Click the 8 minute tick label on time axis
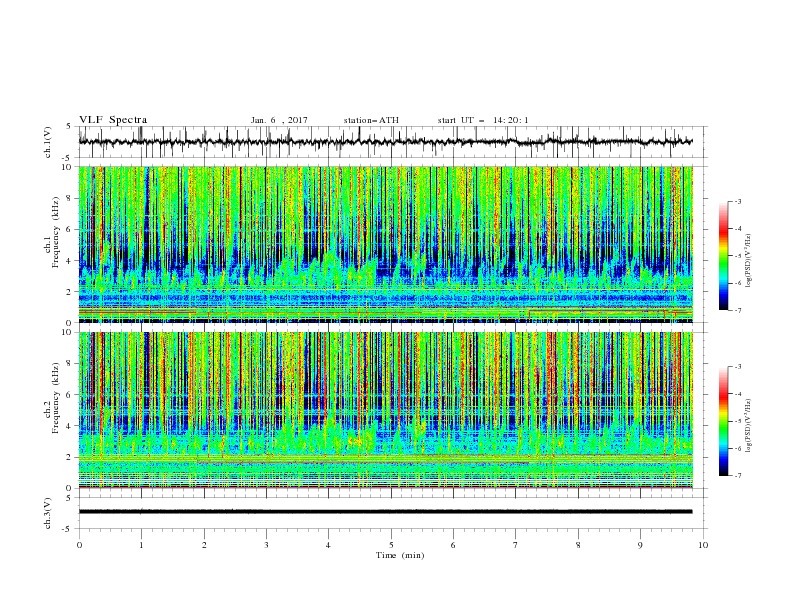Viewport: 792px width, 612px height. click(x=578, y=545)
